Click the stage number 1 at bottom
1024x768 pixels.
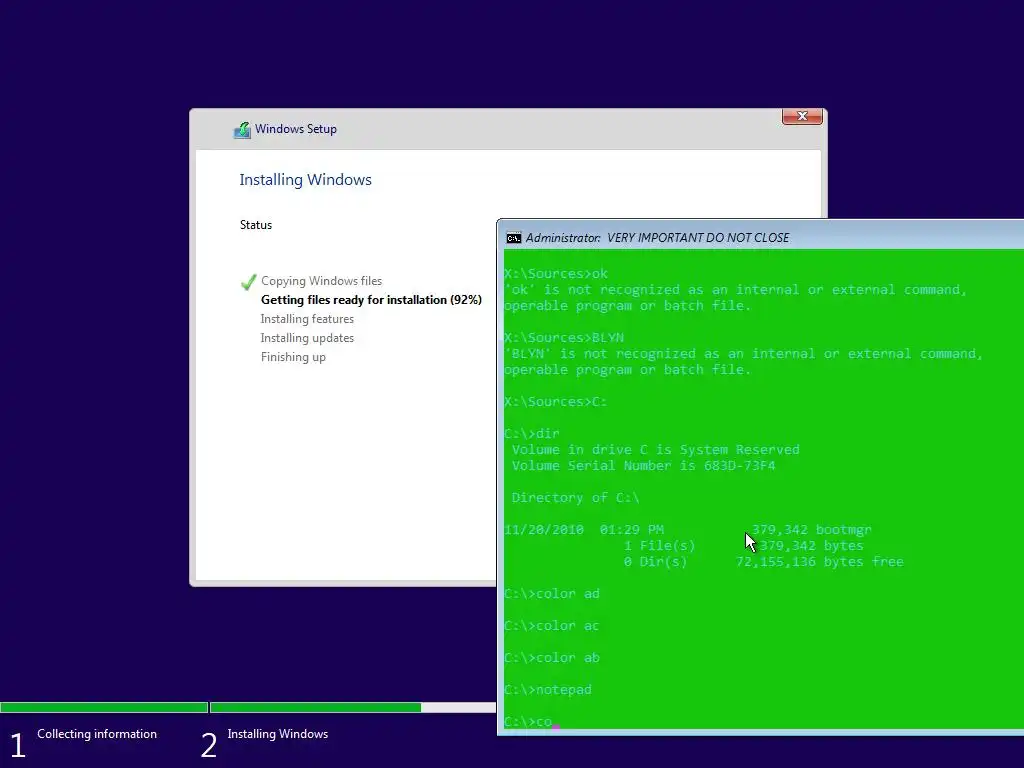point(18,745)
